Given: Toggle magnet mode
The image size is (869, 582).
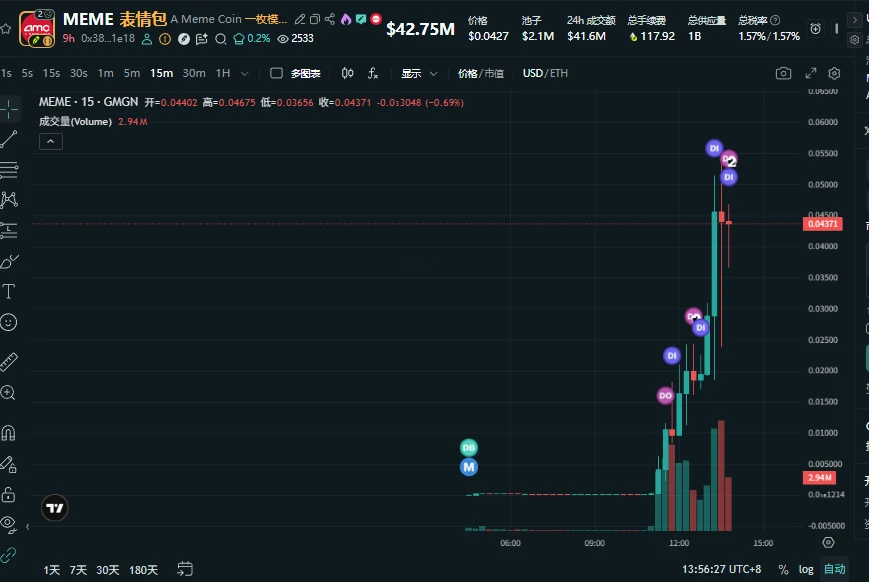Looking at the screenshot, I should pos(9,432).
